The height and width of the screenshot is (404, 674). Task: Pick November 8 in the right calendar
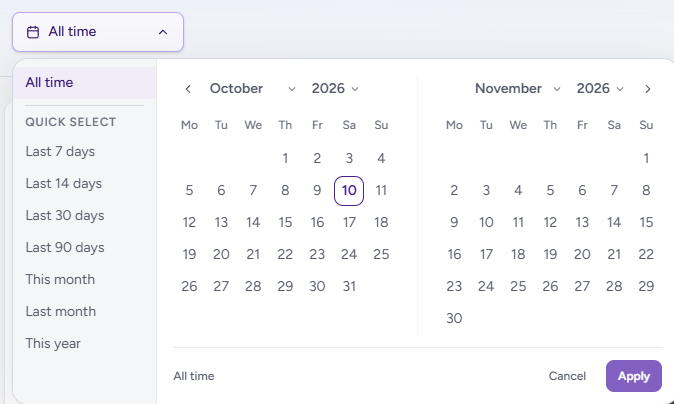(x=646, y=190)
